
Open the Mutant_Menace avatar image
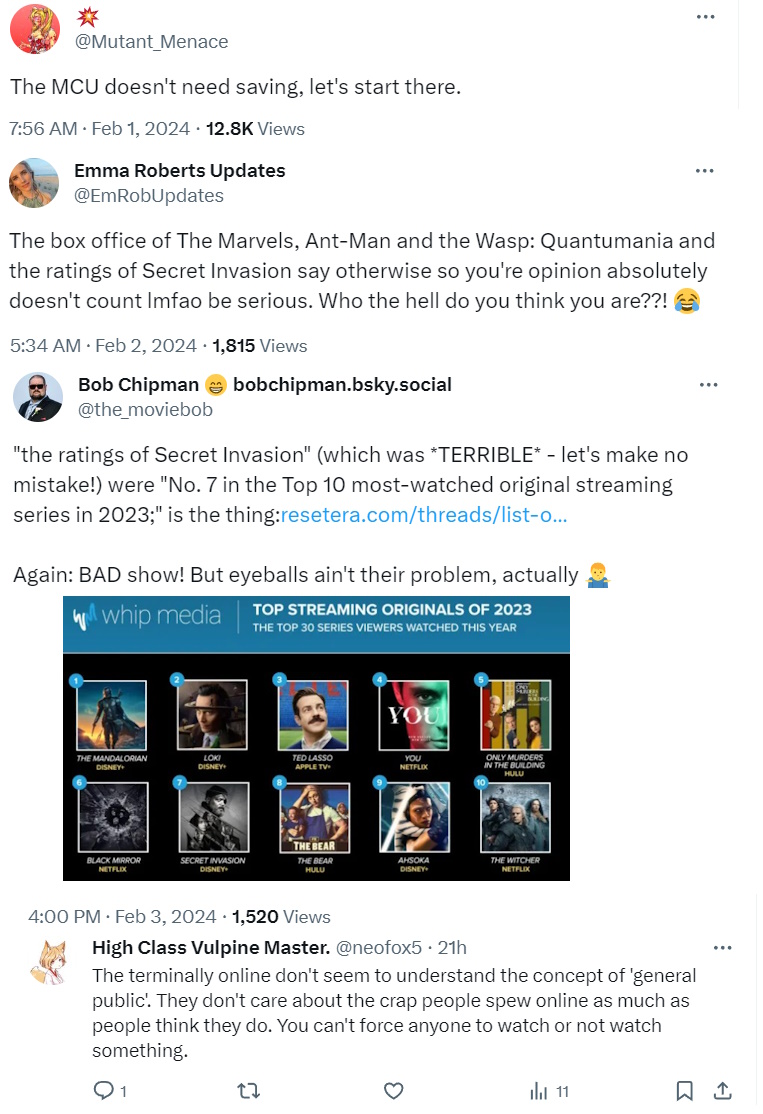(35, 28)
